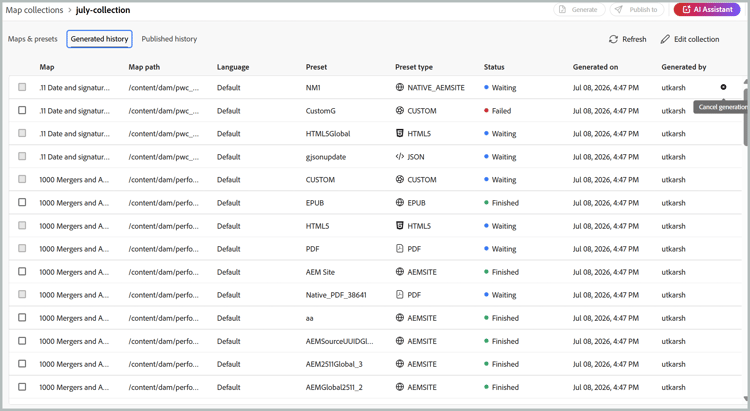The width and height of the screenshot is (750, 411).
Task: Click the globe icon in AEMGlobal2511_2 row
Action: (400, 387)
